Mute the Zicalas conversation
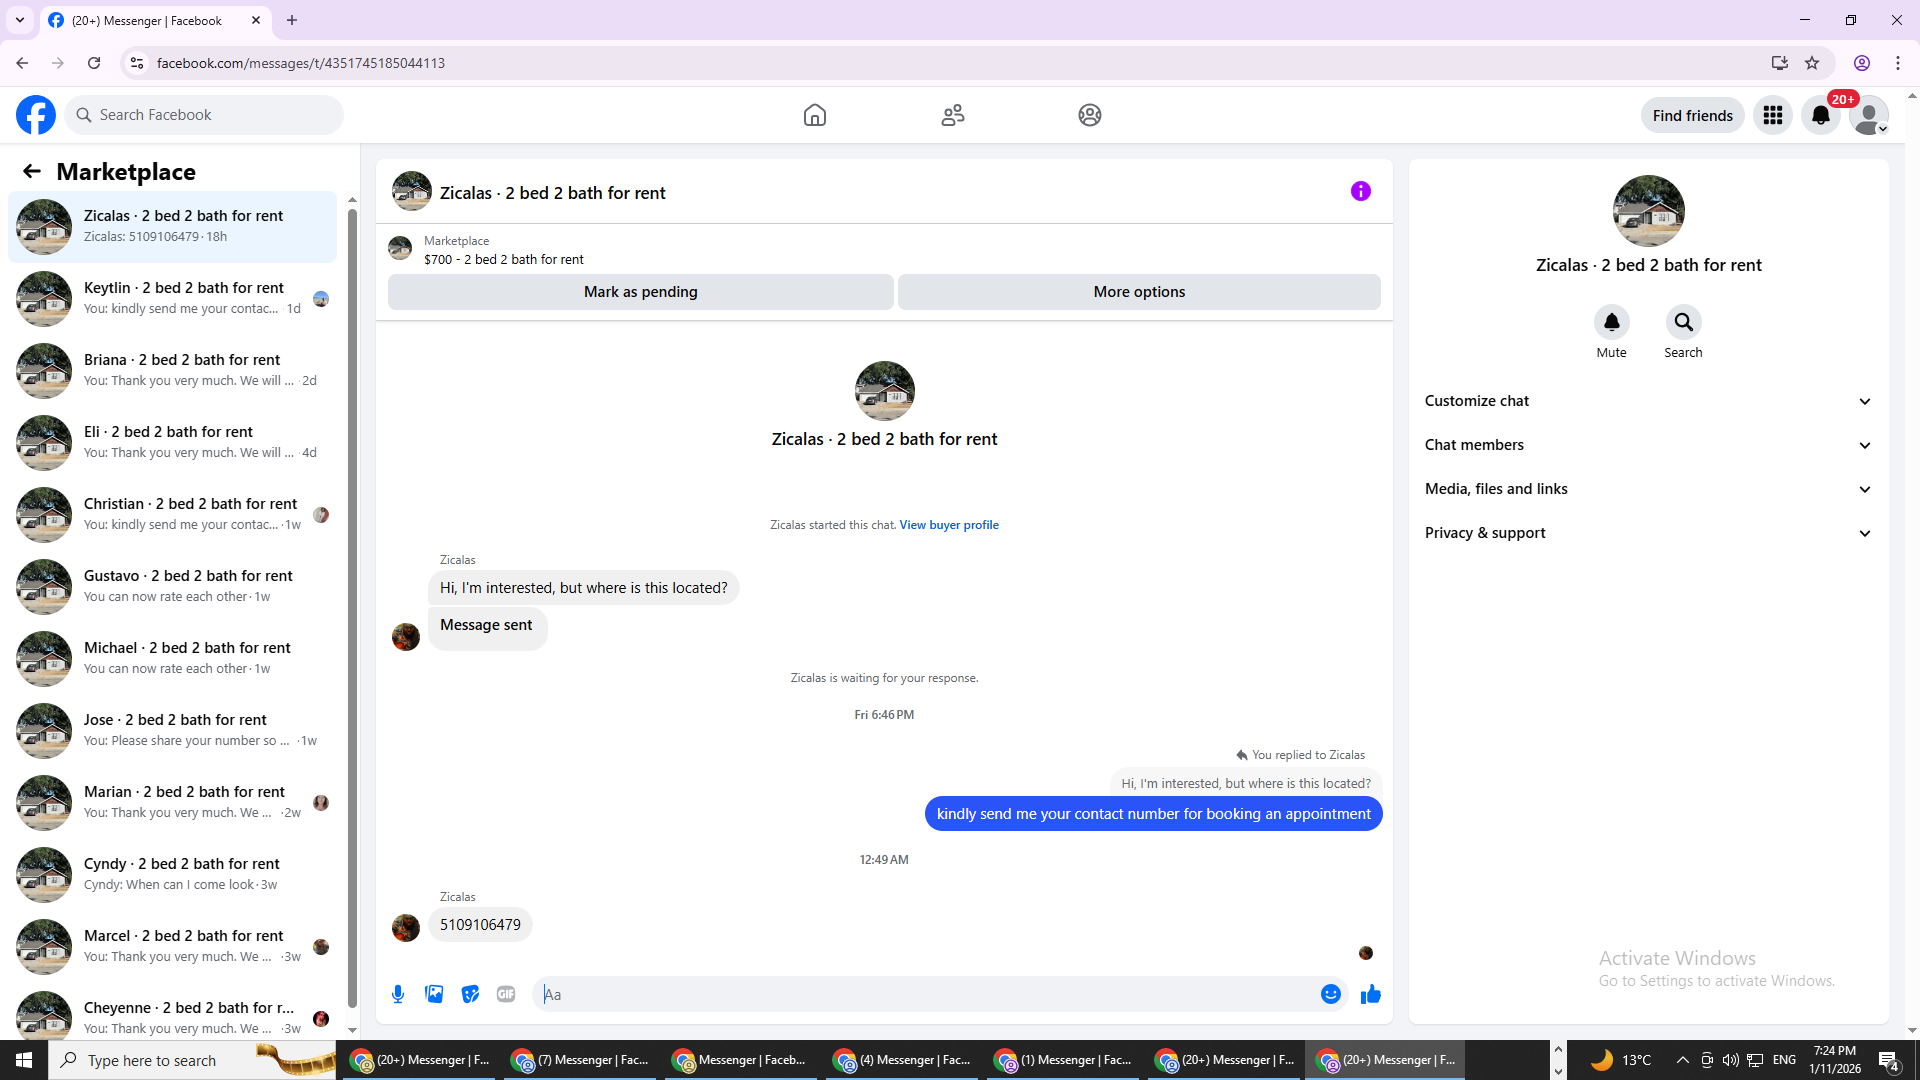This screenshot has width=1920, height=1080. 1612,322
